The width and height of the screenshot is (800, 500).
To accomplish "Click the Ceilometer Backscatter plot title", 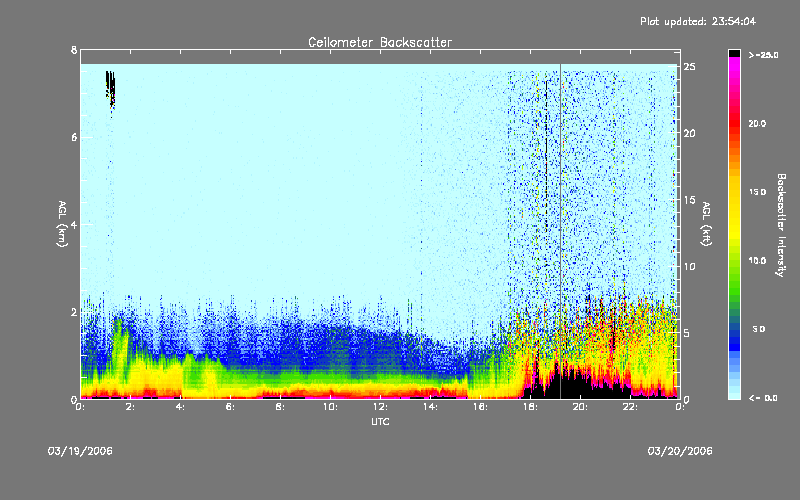I will [379, 42].
